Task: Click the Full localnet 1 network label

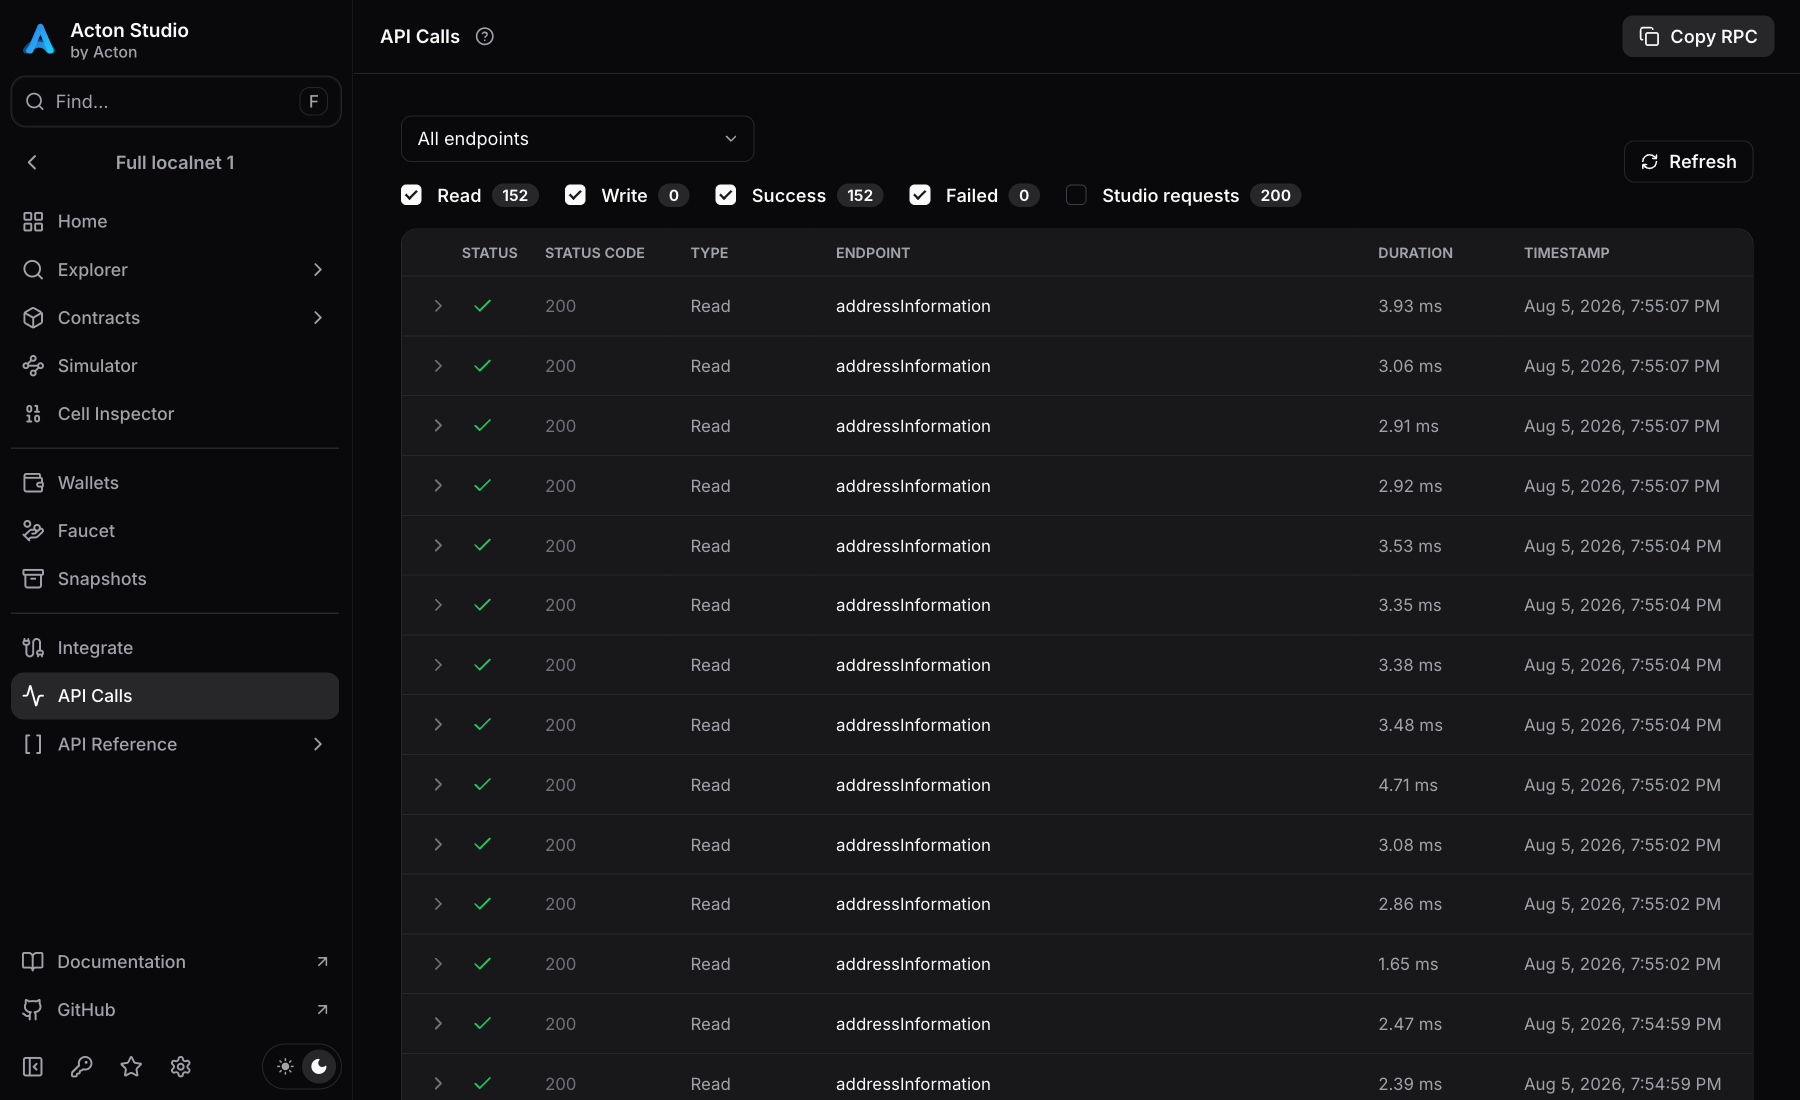Action: click(175, 163)
